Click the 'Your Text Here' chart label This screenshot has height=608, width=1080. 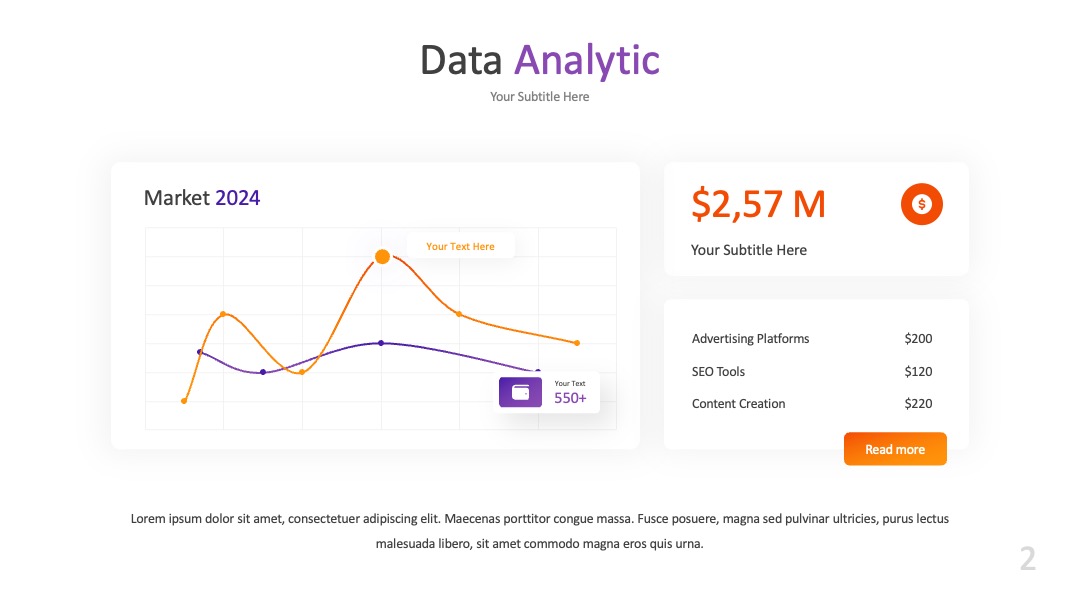click(460, 247)
